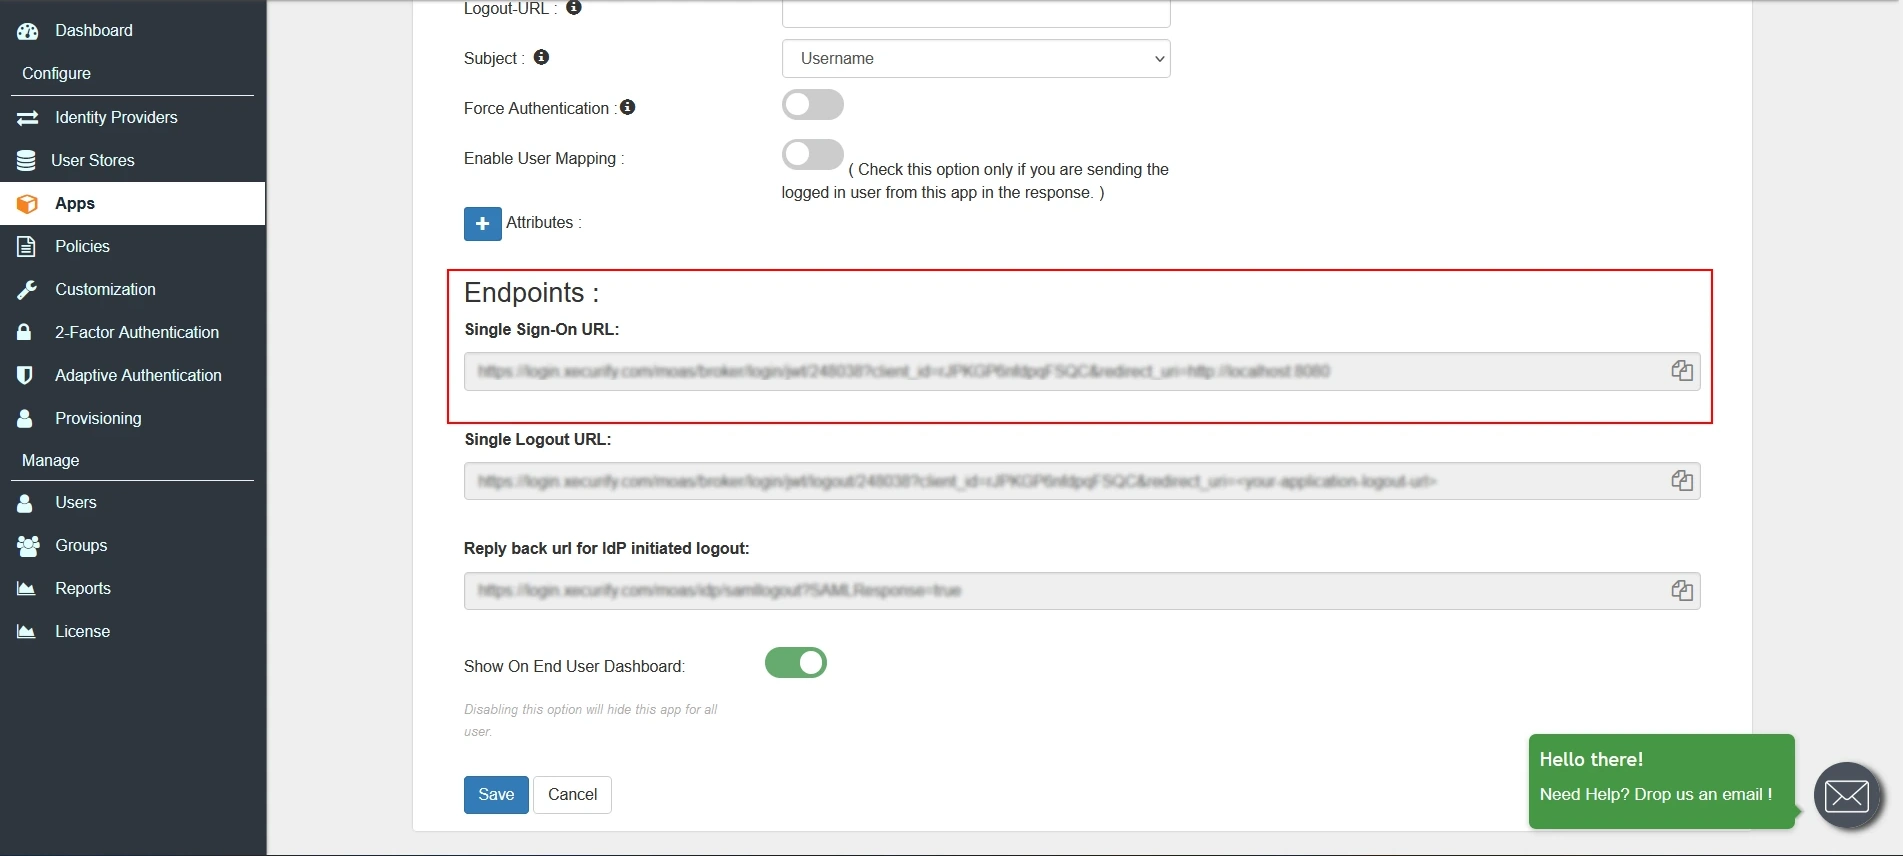Viewport: 1903px width, 856px height.
Task: Click the Attributes label
Action: 543,223
